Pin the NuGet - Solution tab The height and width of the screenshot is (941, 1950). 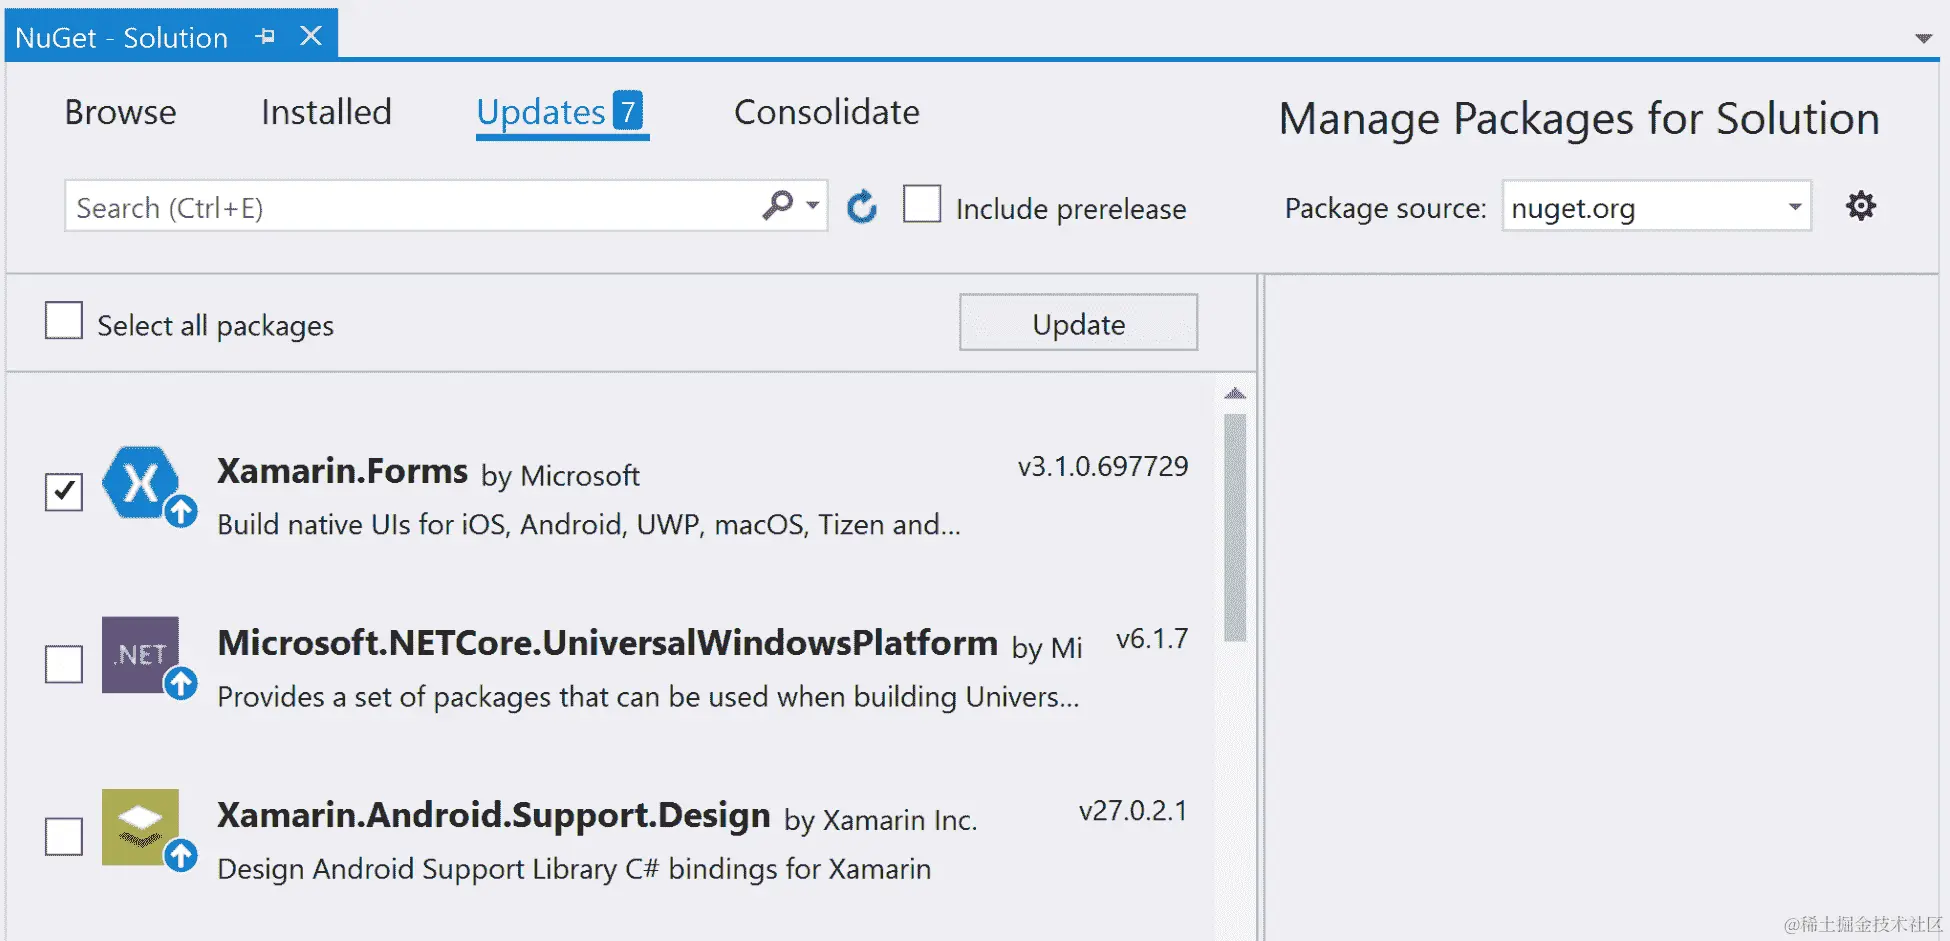coord(265,37)
